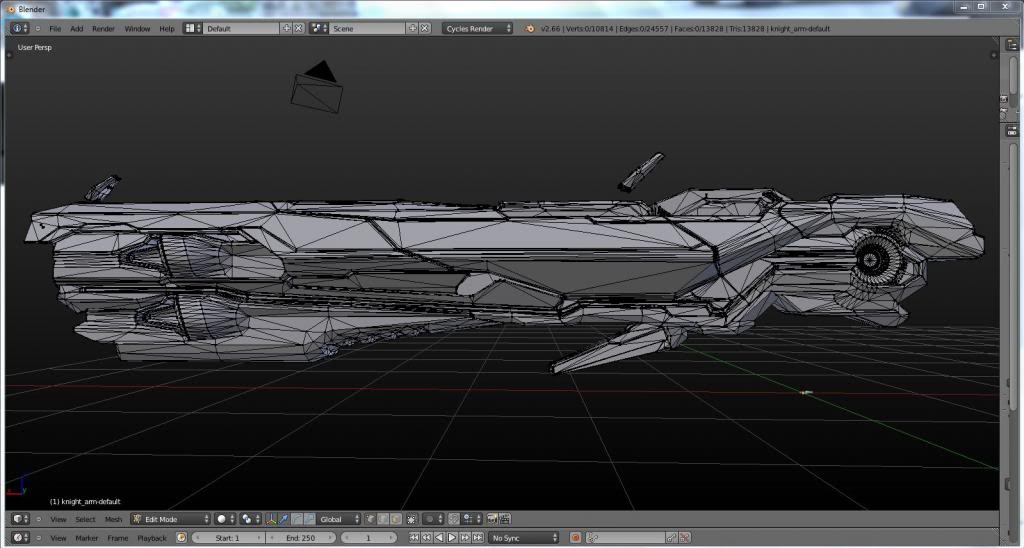
Task: Open the Mesh menu in viewport header
Action: (x=113, y=519)
